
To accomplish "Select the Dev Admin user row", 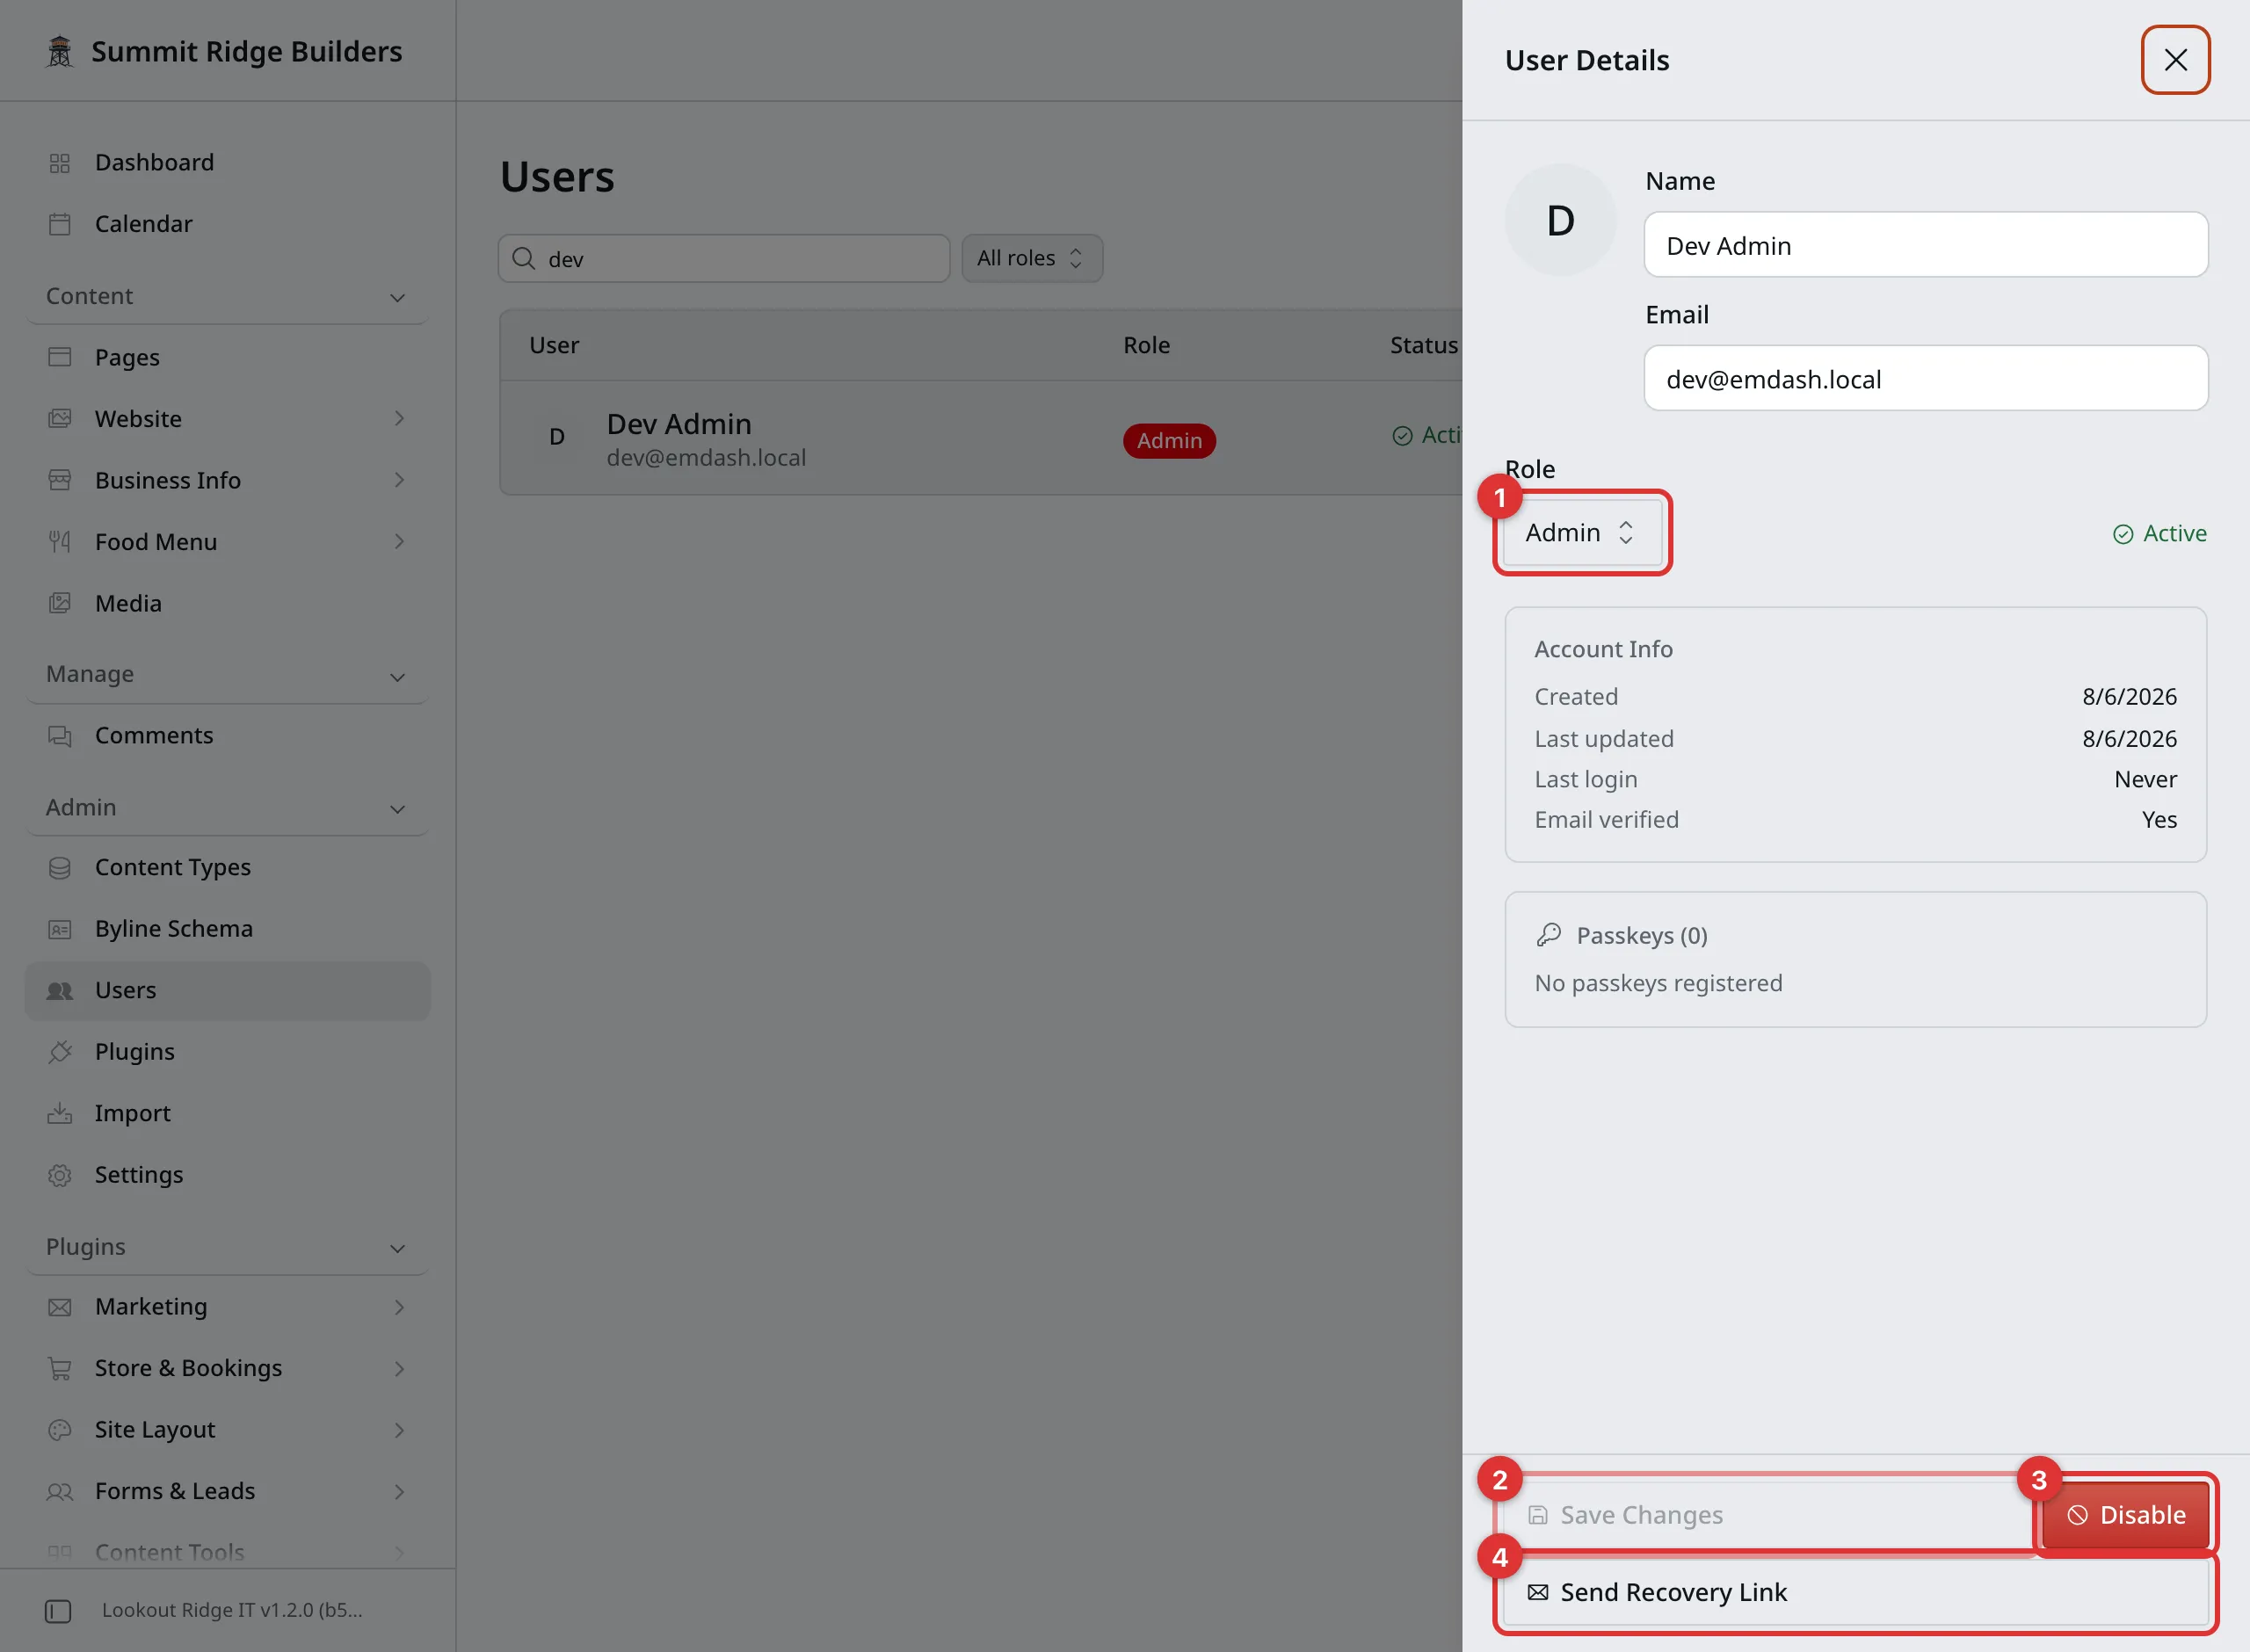I will (x=980, y=438).
